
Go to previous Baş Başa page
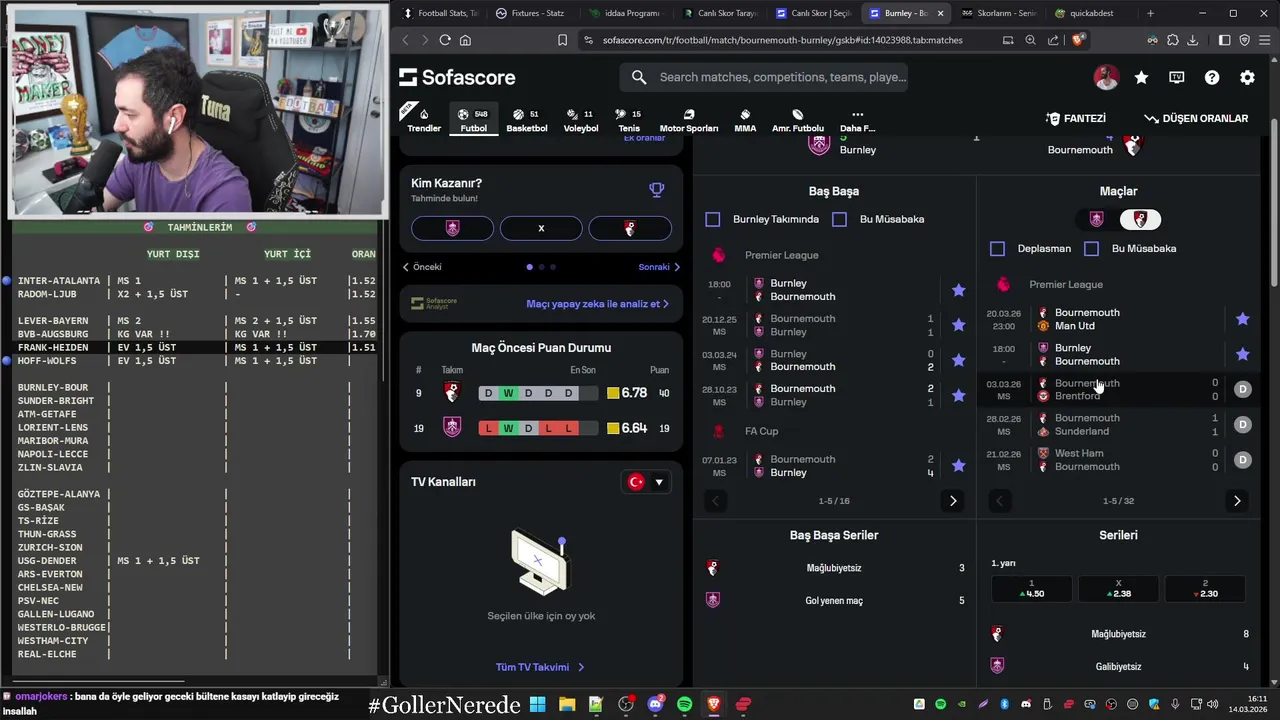[x=715, y=501]
